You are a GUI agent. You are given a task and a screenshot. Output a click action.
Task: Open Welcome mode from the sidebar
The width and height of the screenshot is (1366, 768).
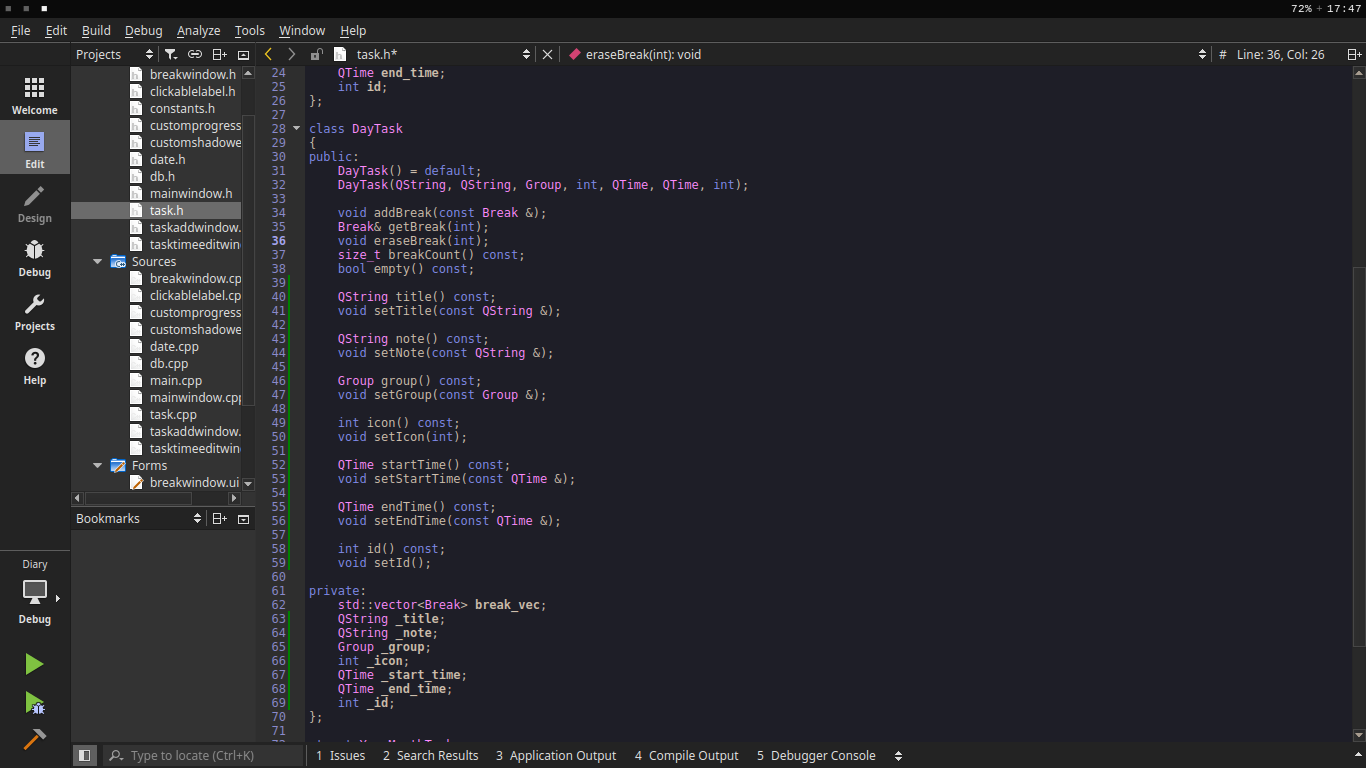click(34, 96)
